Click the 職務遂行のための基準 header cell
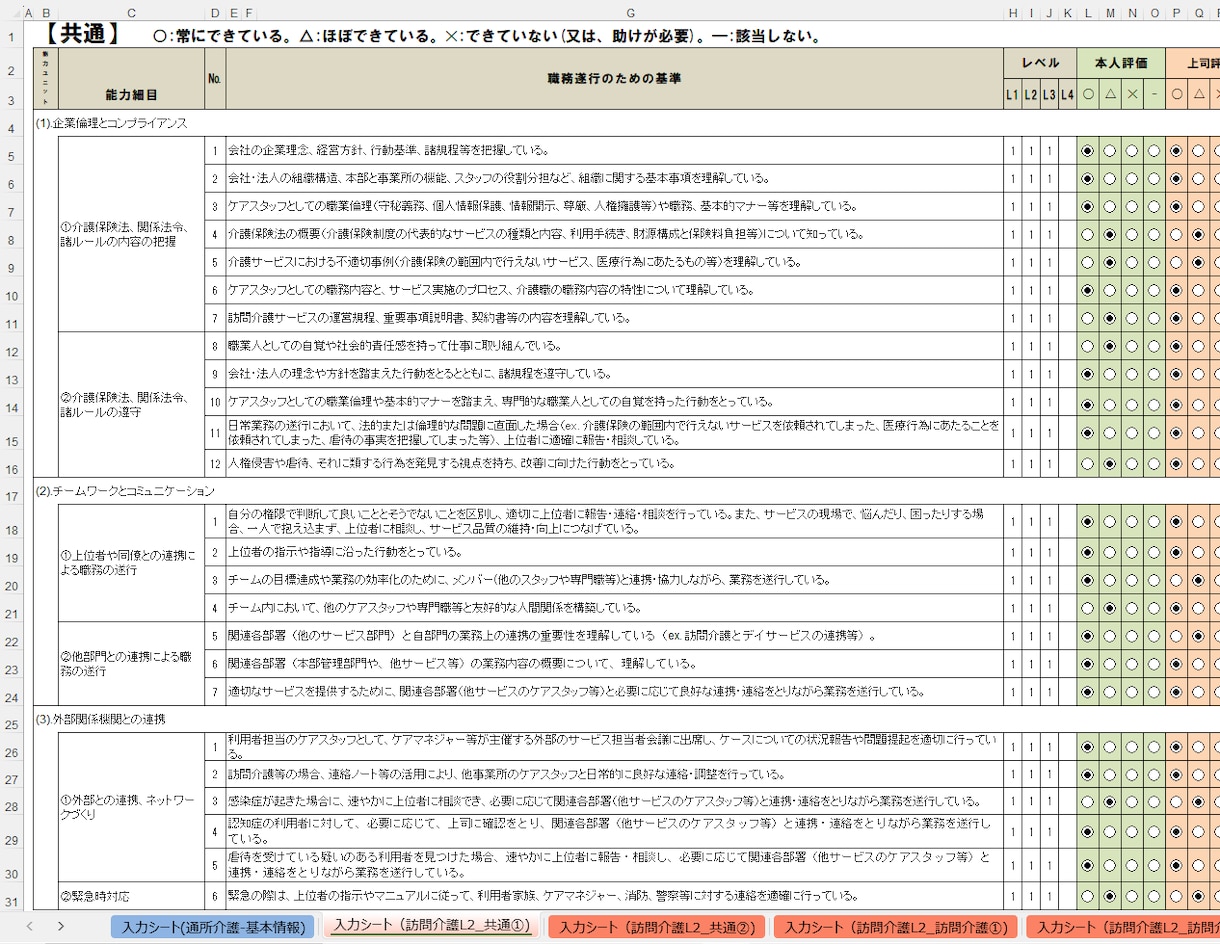Screen dimensions: 1220x944 pyautogui.click(x=615, y=78)
